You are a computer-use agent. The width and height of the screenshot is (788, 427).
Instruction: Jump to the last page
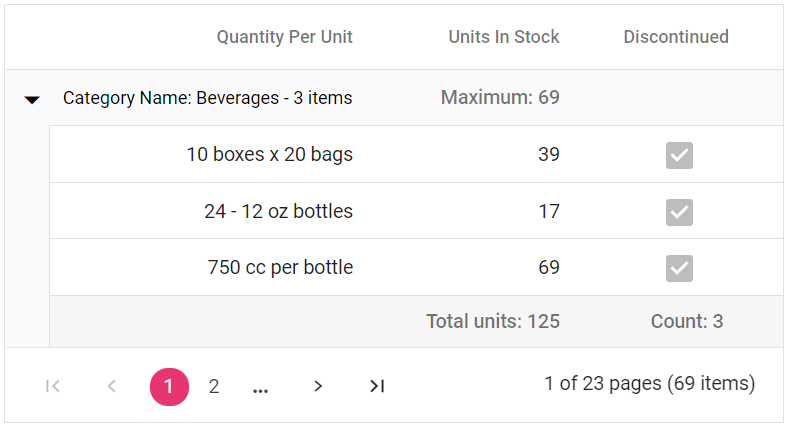point(376,386)
